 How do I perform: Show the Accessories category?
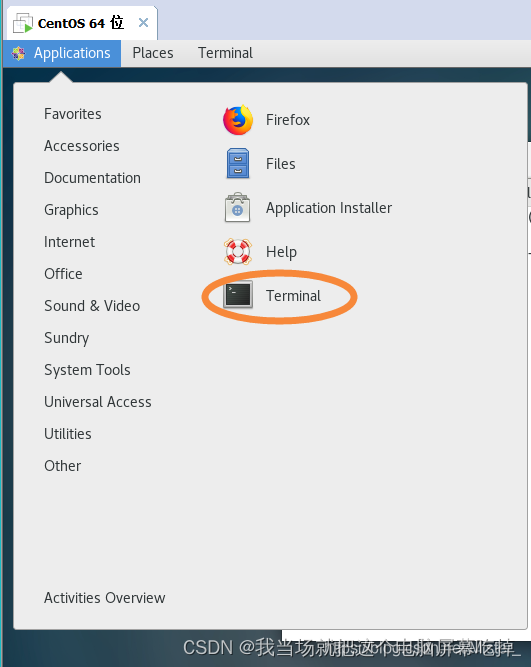tap(82, 146)
